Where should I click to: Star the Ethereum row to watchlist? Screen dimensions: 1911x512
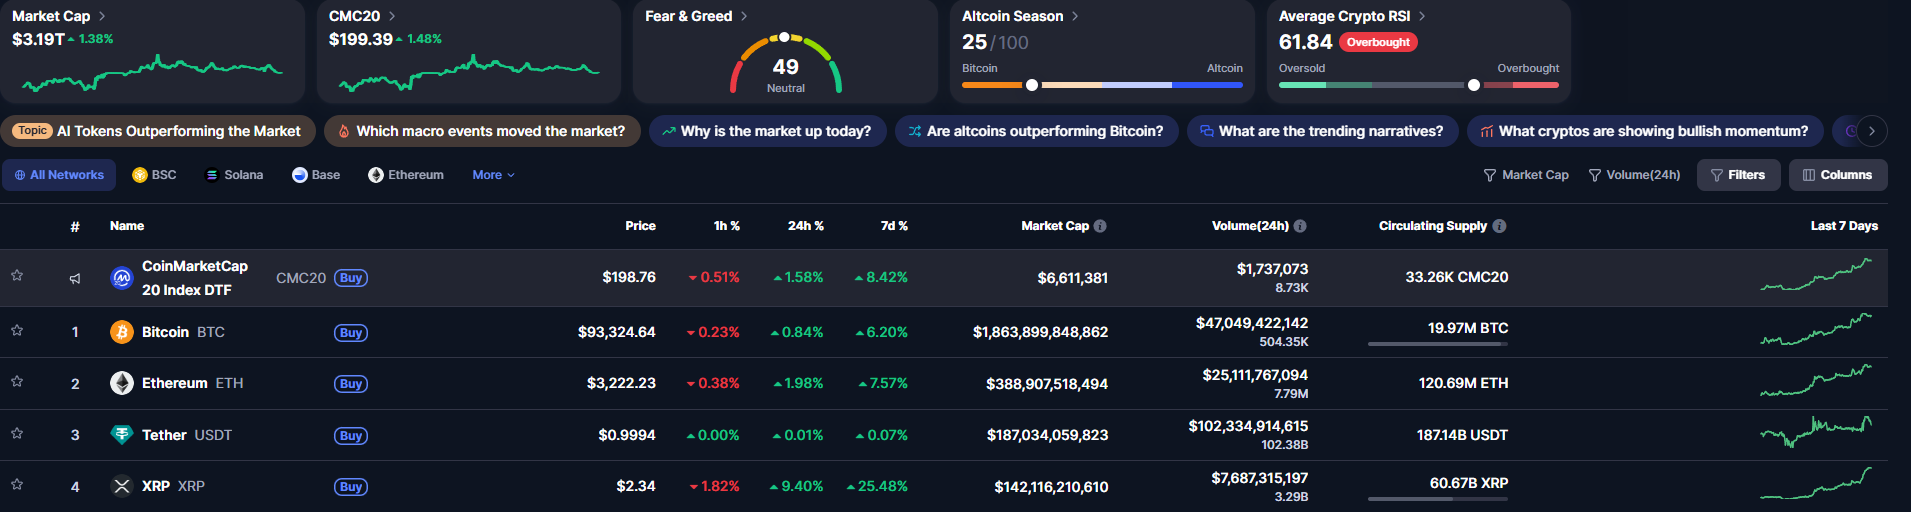coord(17,381)
